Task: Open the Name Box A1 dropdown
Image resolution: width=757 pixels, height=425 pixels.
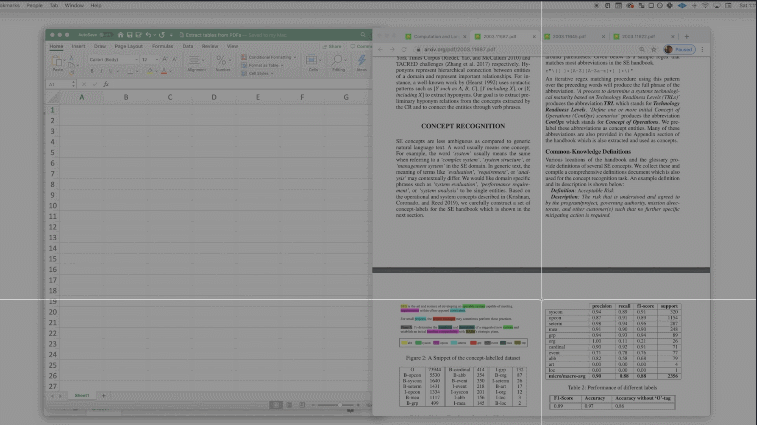Action: (73, 84)
